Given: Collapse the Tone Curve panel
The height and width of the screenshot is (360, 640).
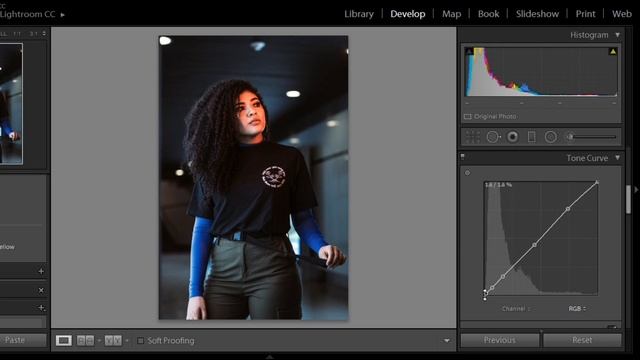Looking at the screenshot, I should (x=618, y=158).
